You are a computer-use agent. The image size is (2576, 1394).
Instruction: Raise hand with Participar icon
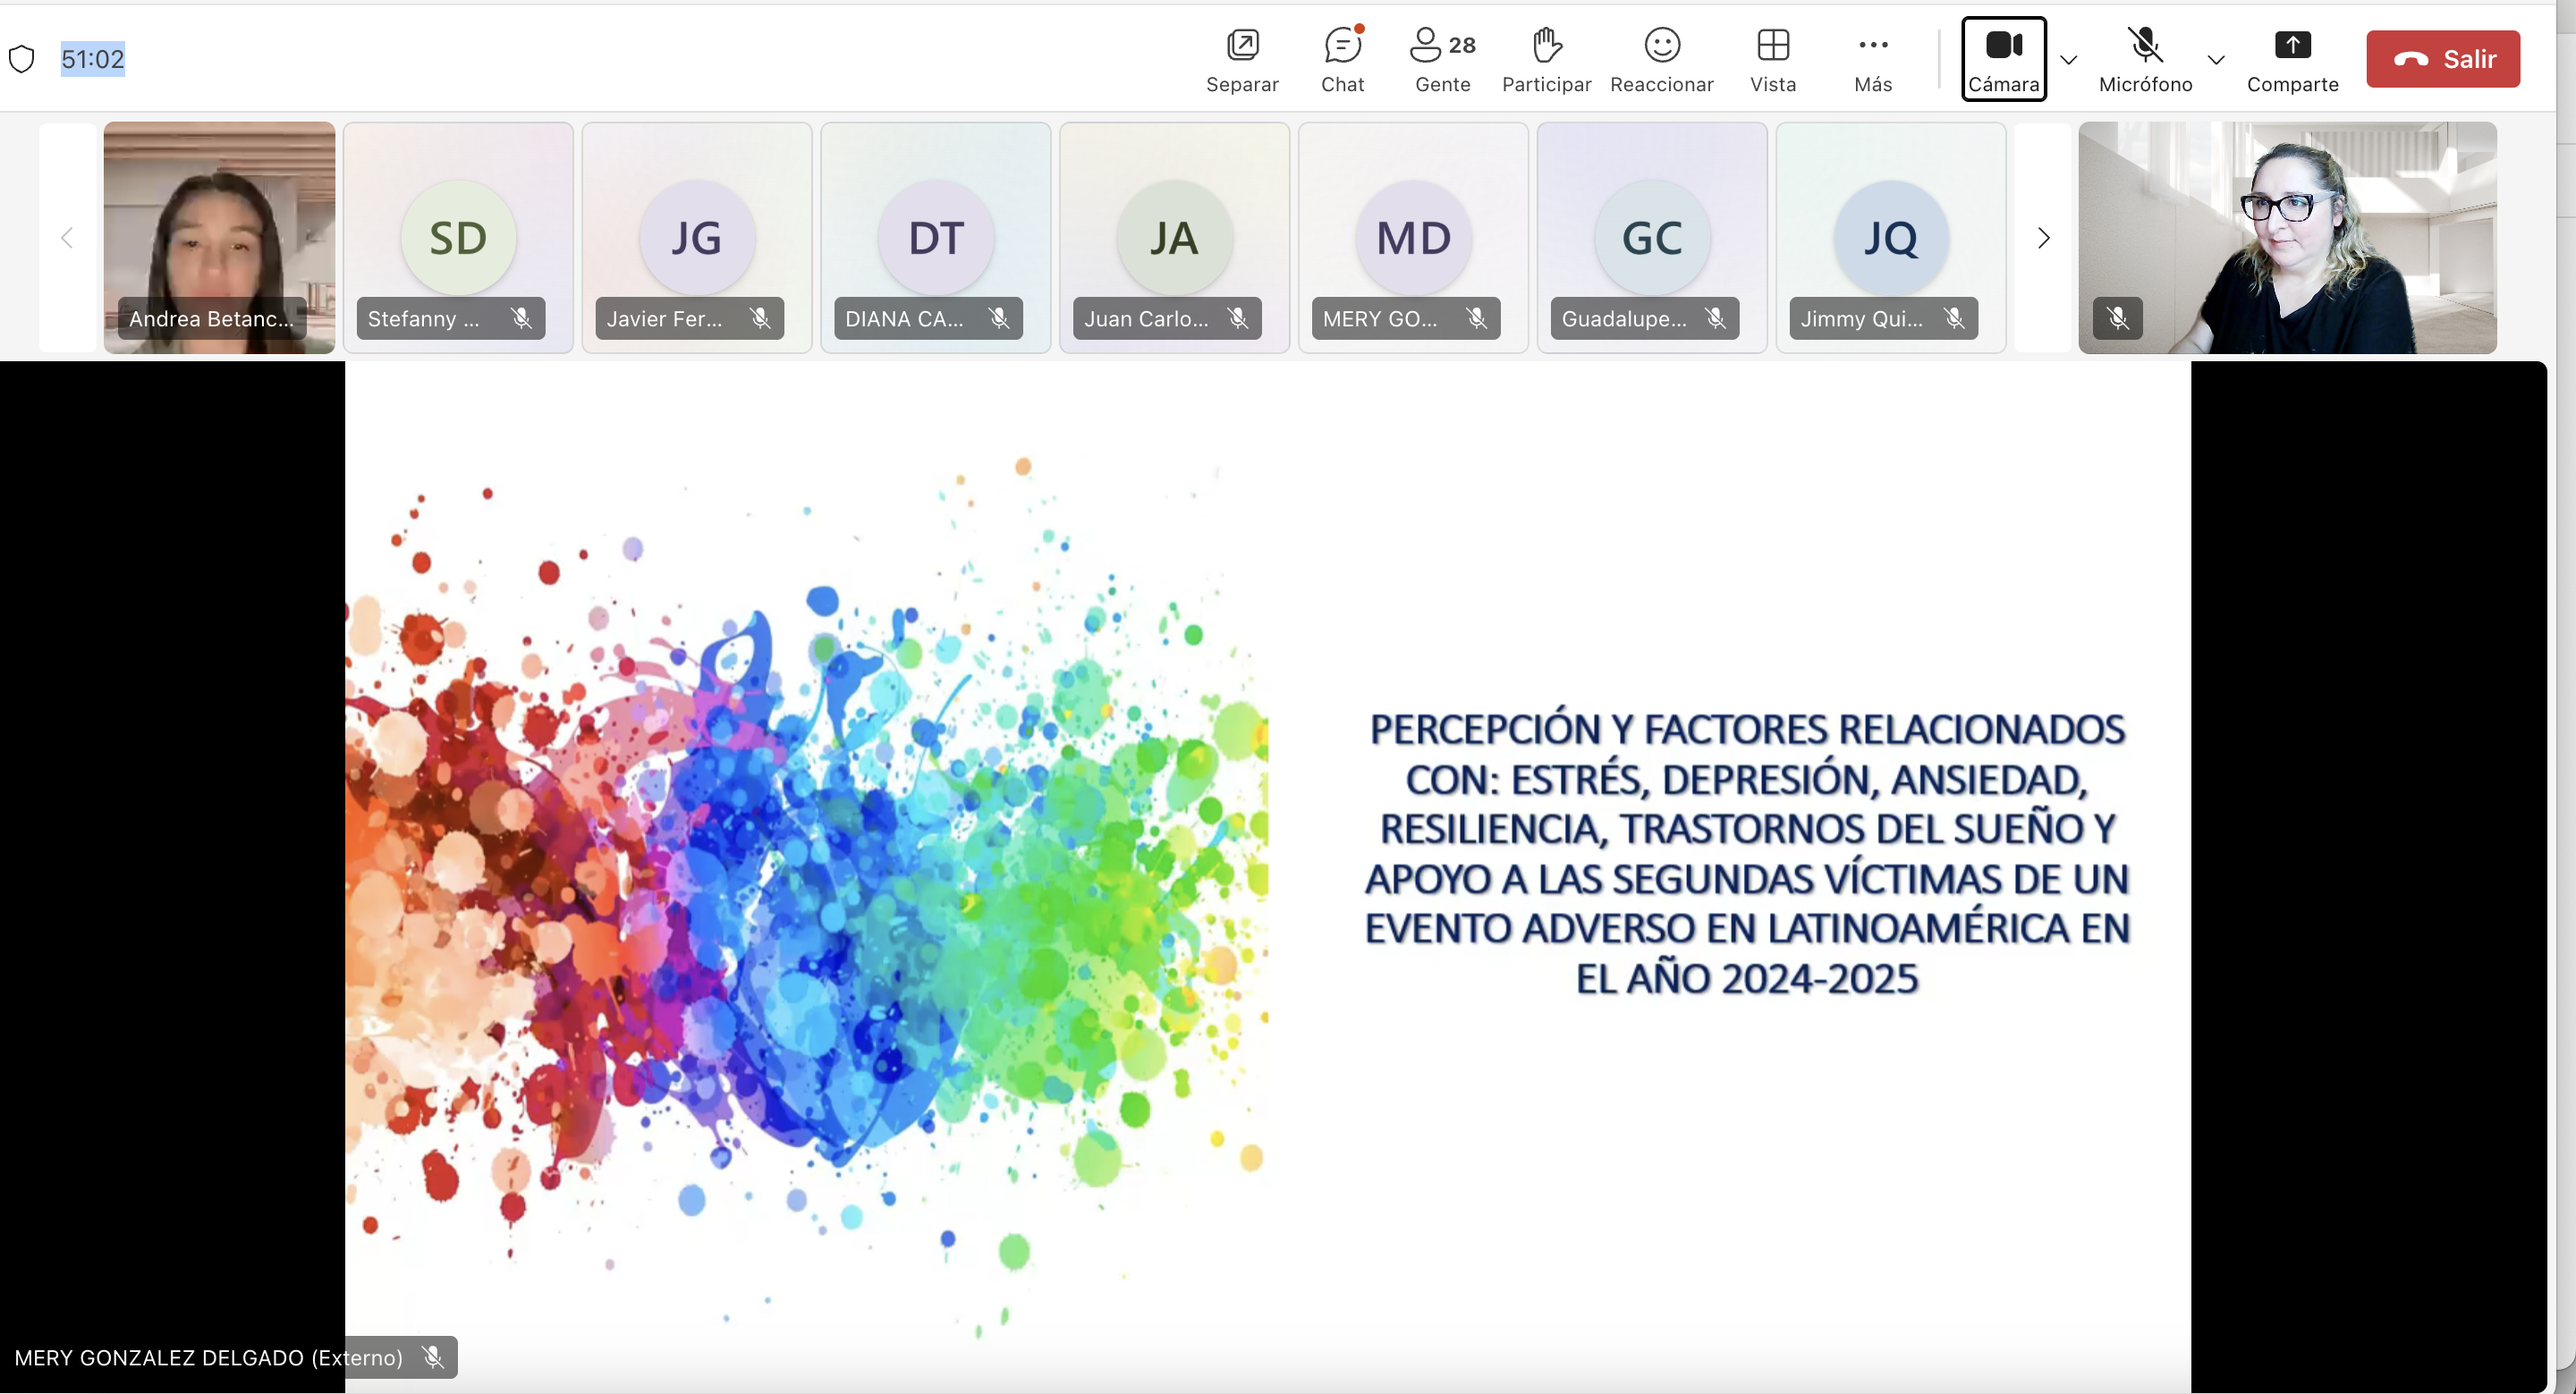pyautogui.click(x=1545, y=59)
